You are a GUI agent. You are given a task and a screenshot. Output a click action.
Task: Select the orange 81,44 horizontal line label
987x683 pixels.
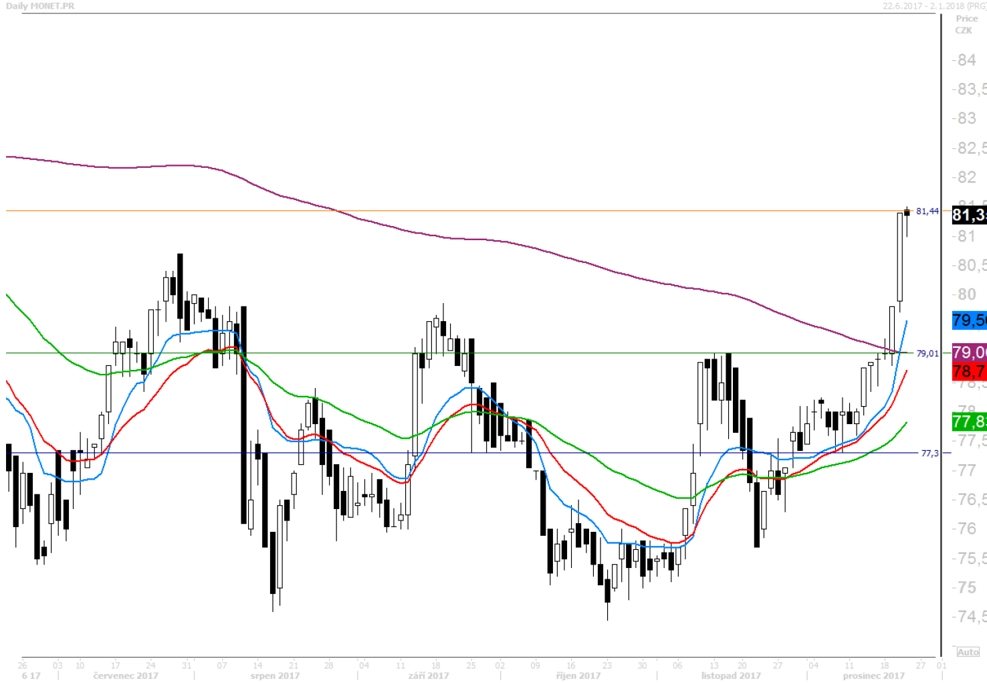tap(927, 211)
